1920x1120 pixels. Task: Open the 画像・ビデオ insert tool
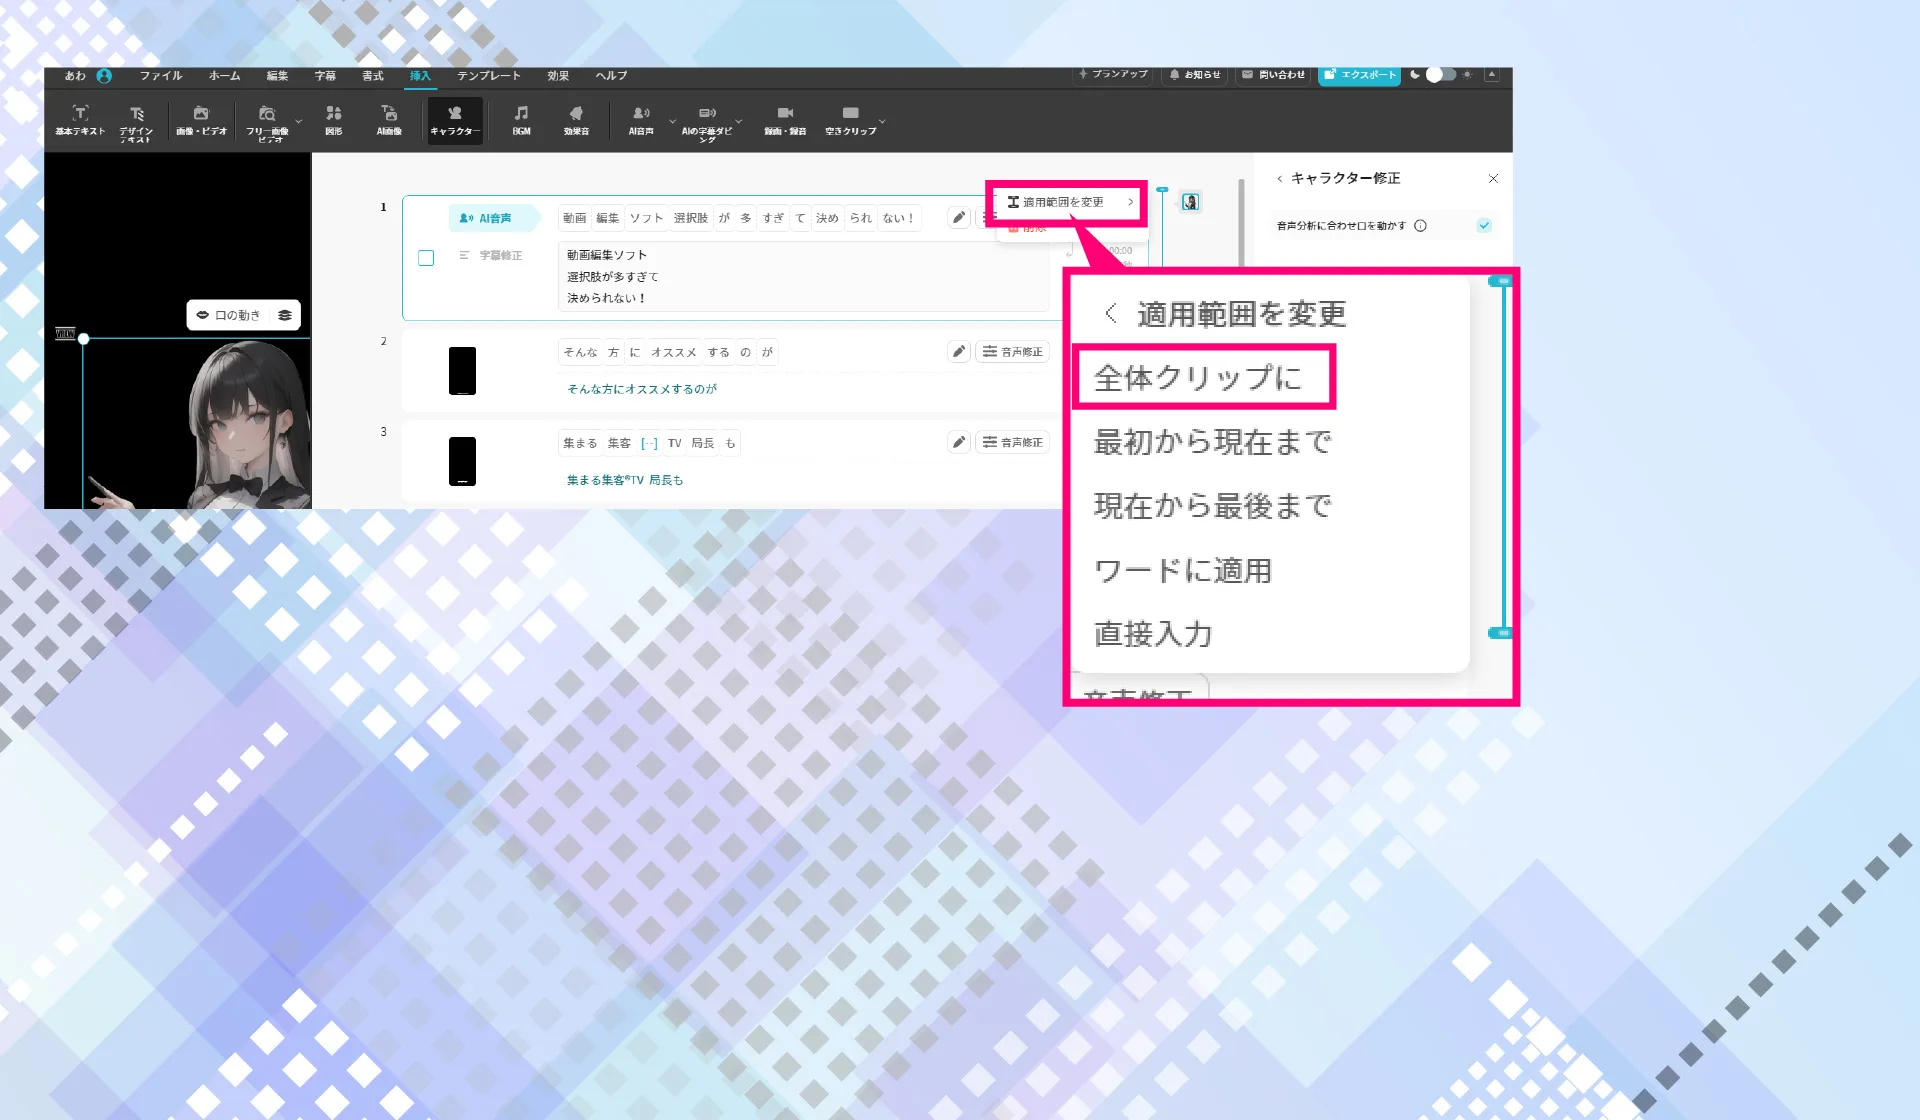tap(201, 120)
